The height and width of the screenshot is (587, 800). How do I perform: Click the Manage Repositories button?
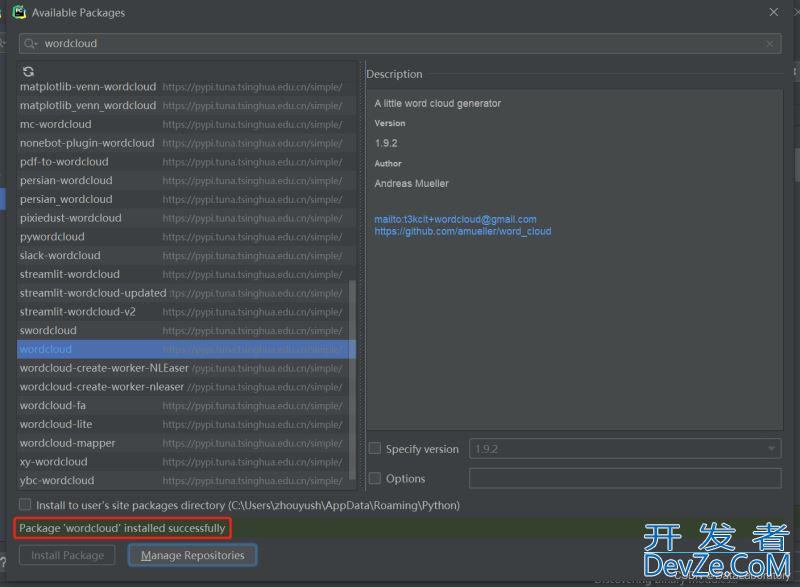tap(192, 555)
